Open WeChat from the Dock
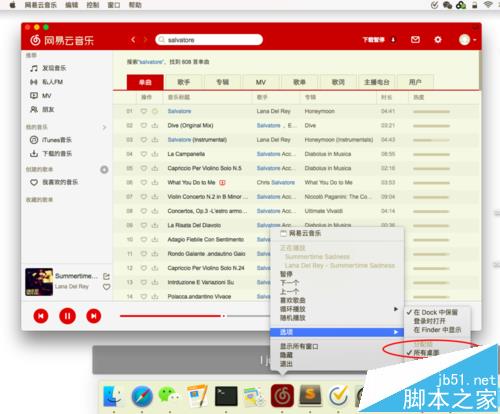The width and height of the screenshot is (500, 414). 169,395
